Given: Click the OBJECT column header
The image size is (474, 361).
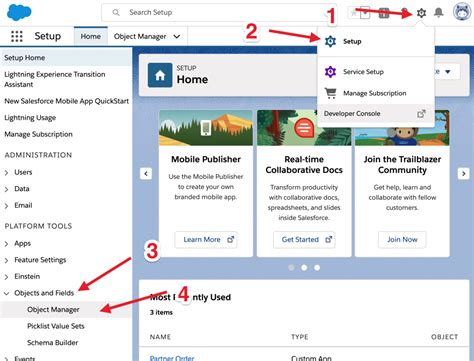Looking at the screenshot, I should coord(444,337).
